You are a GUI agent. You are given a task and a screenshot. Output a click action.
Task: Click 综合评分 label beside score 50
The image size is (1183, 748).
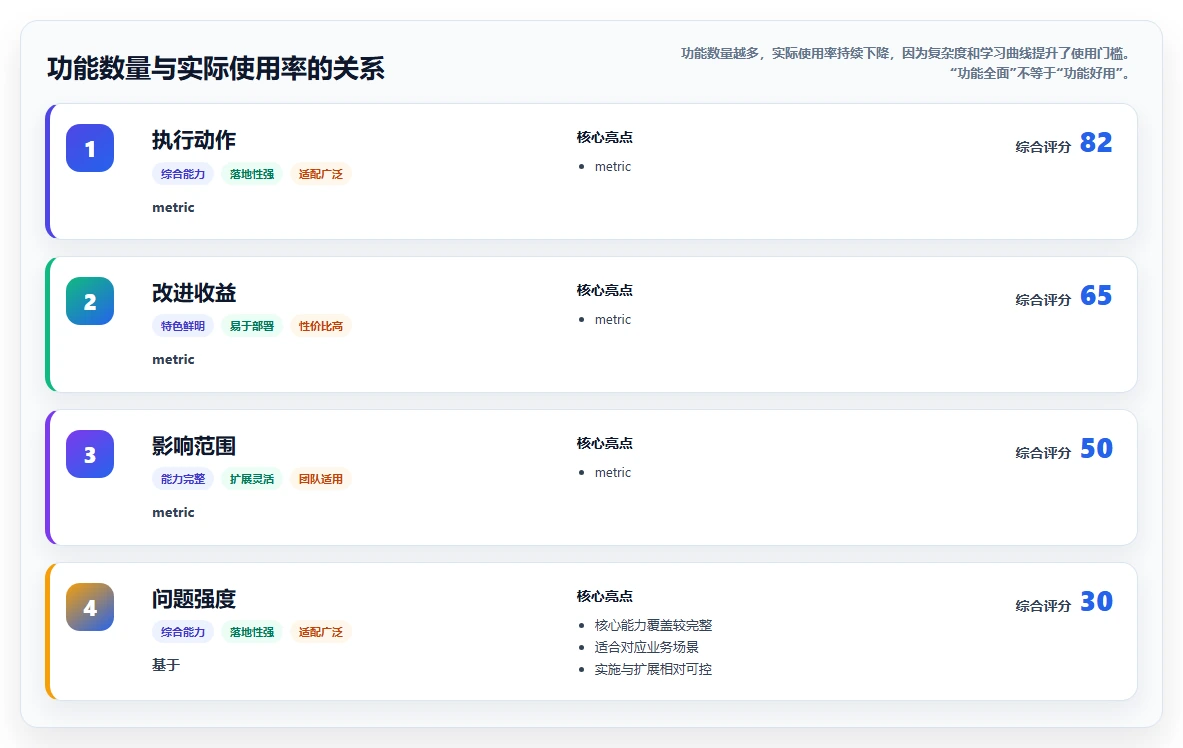click(1043, 453)
